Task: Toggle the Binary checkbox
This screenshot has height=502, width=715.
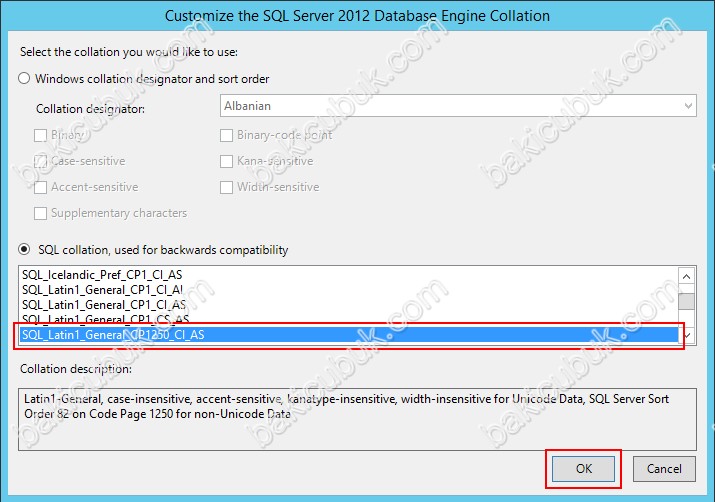Action: pyautogui.click(x=41, y=135)
